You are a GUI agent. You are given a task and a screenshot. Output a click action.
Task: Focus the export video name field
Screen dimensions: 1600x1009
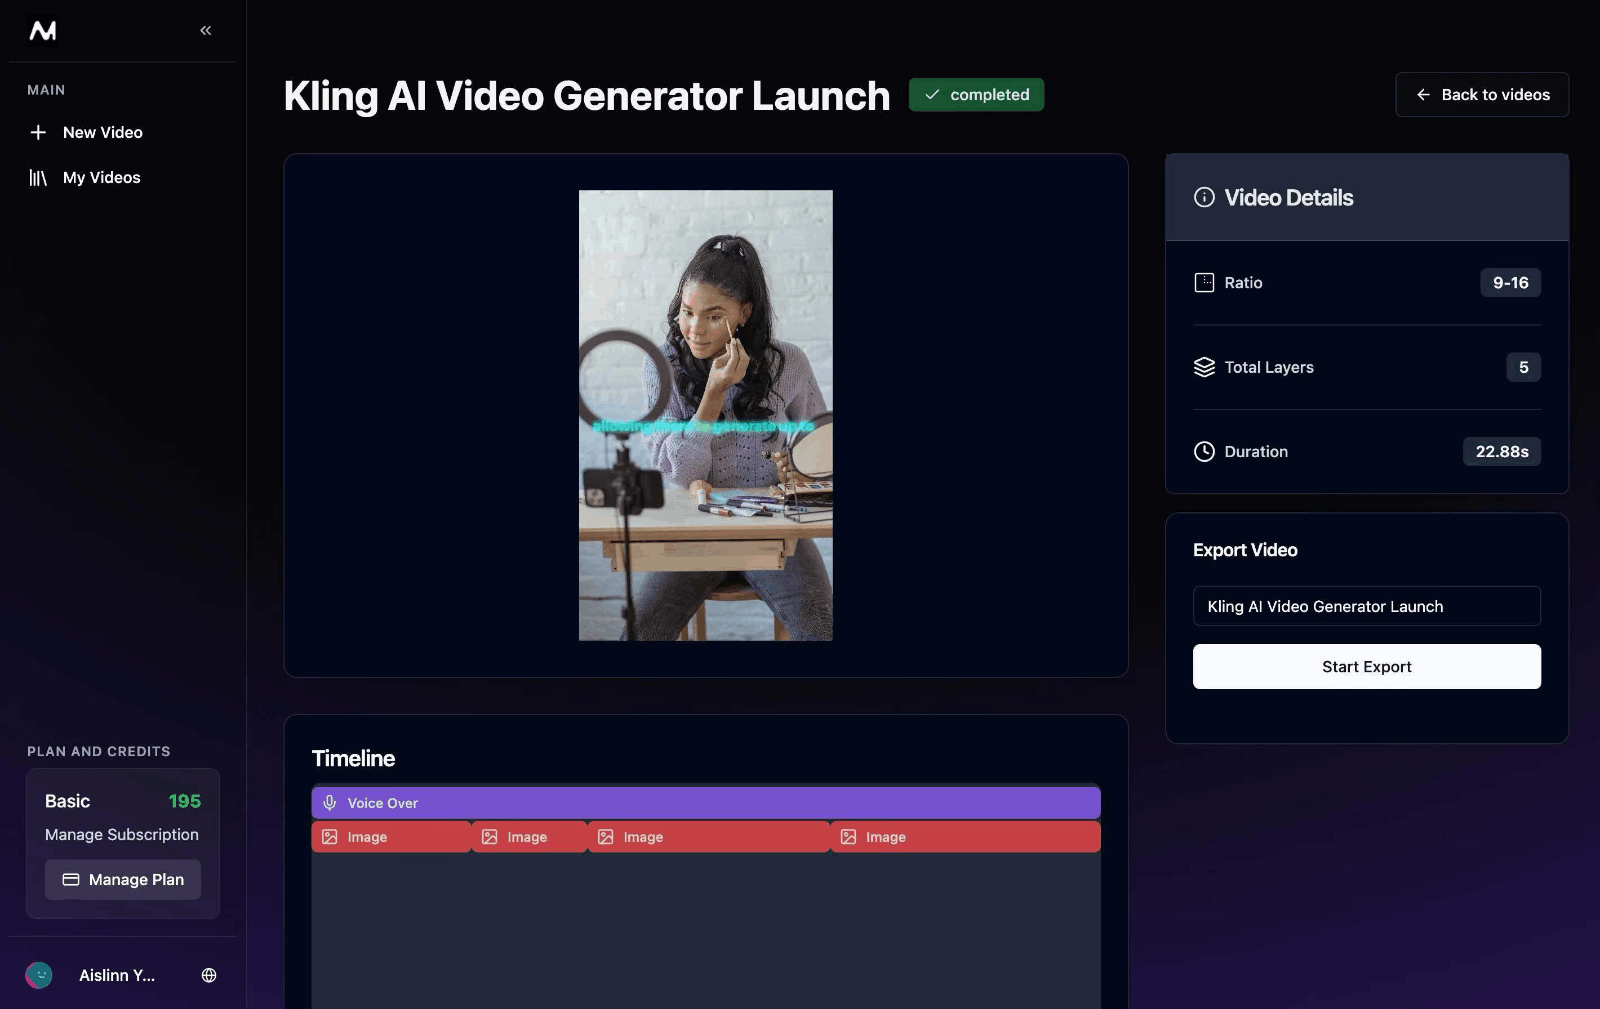point(1366,606)
